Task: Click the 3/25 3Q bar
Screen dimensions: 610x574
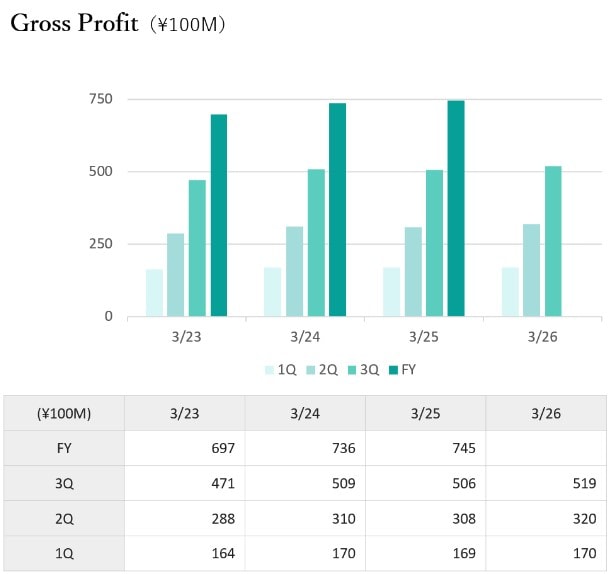Action: pyautogui.click(x=434, y=243)
